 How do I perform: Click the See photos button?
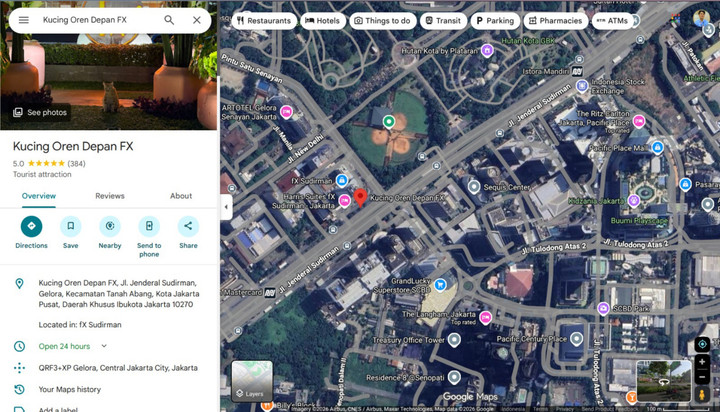40,112
